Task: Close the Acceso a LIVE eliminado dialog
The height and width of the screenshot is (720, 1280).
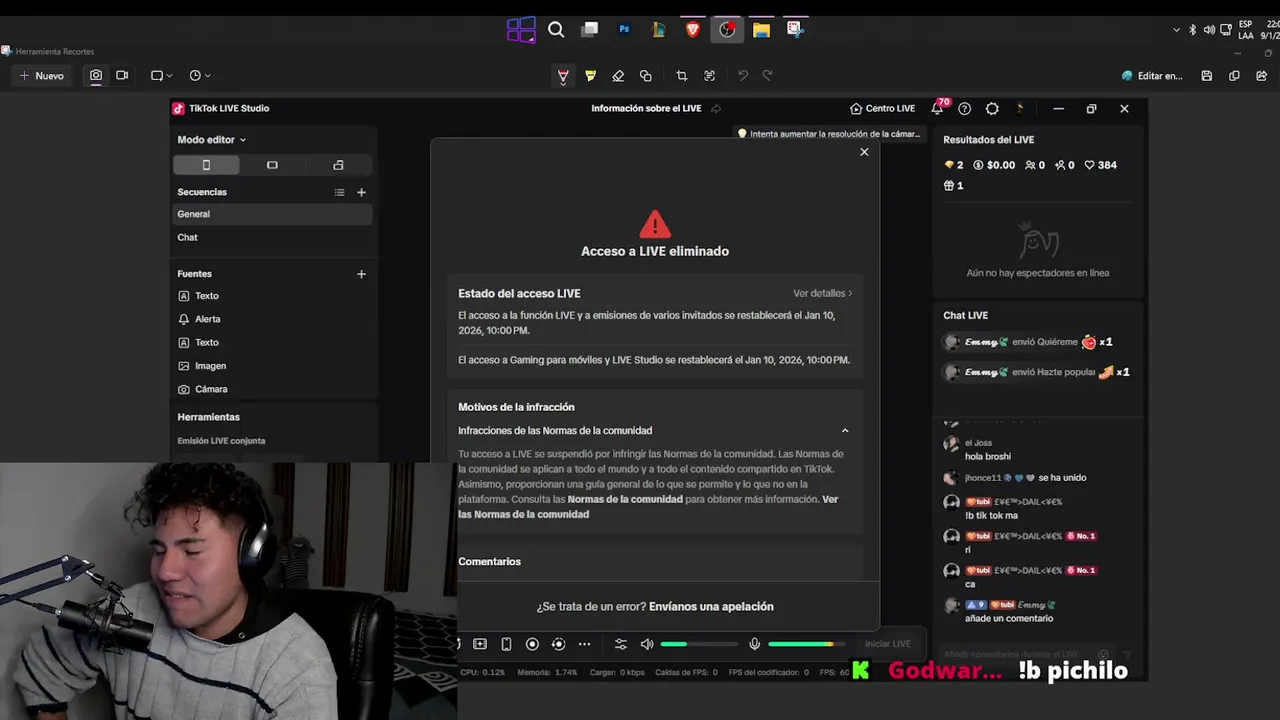Action: tap(864, 152)
